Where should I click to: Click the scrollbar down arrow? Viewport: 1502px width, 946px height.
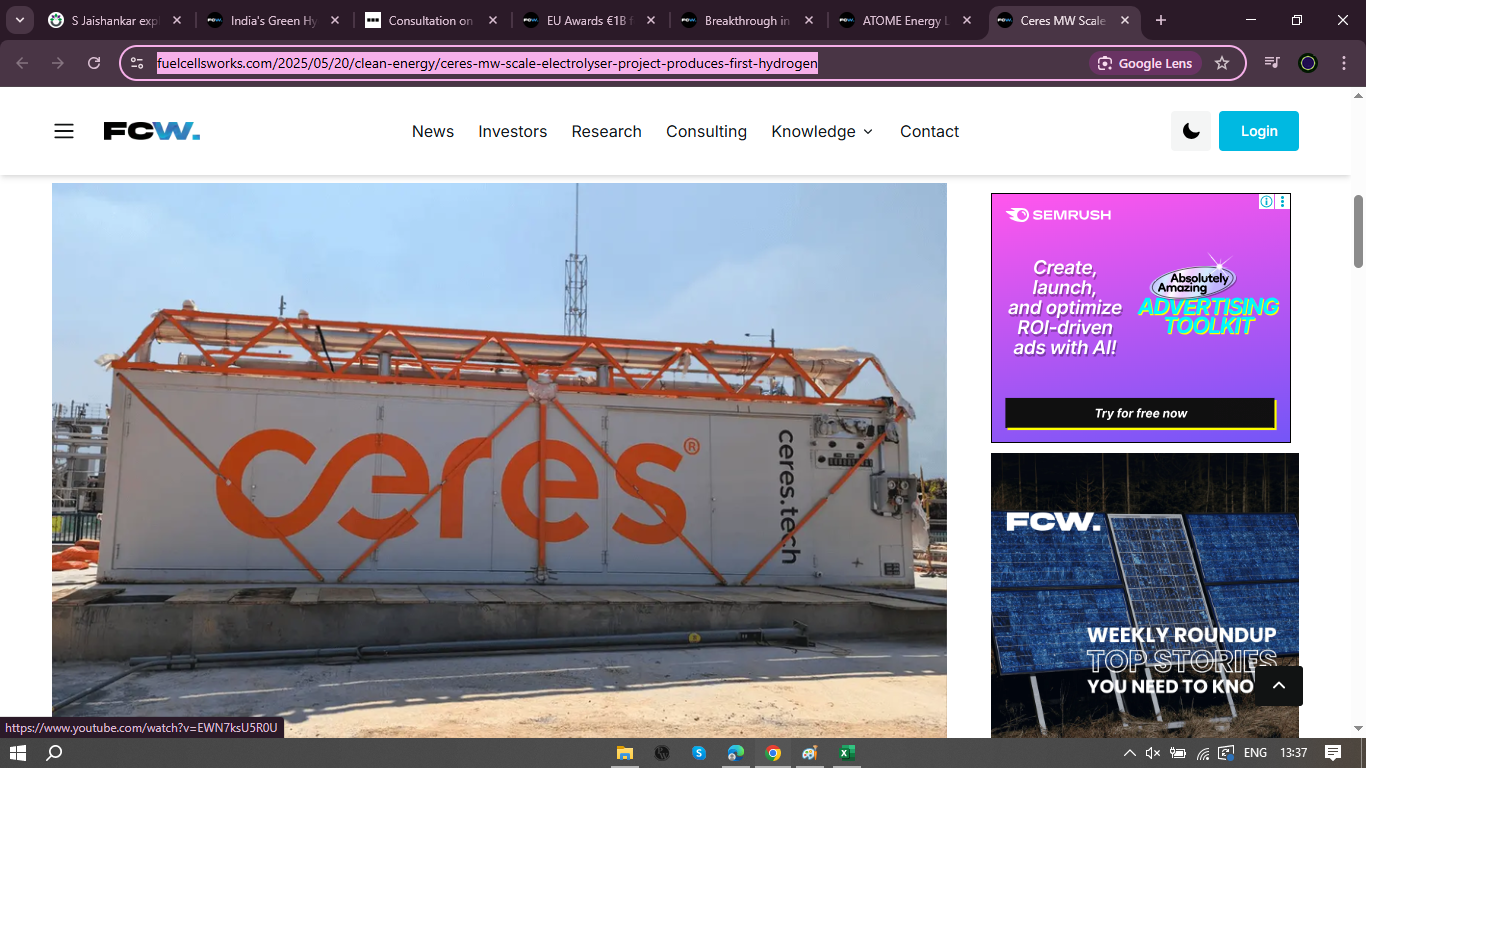(1358, 729)
